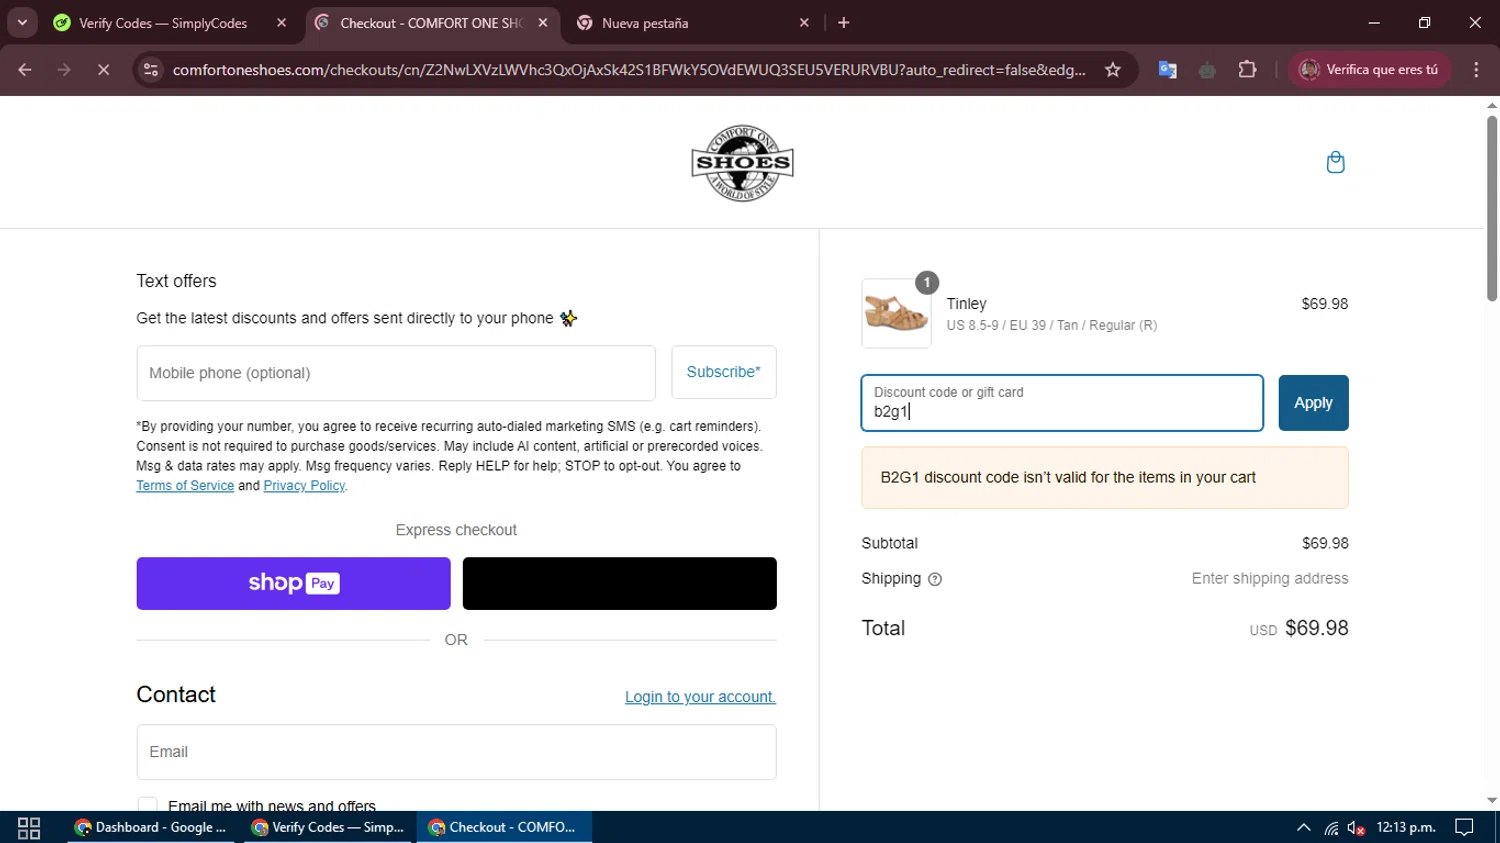Focus the Mobile phone (optional) field

point(396,373)
